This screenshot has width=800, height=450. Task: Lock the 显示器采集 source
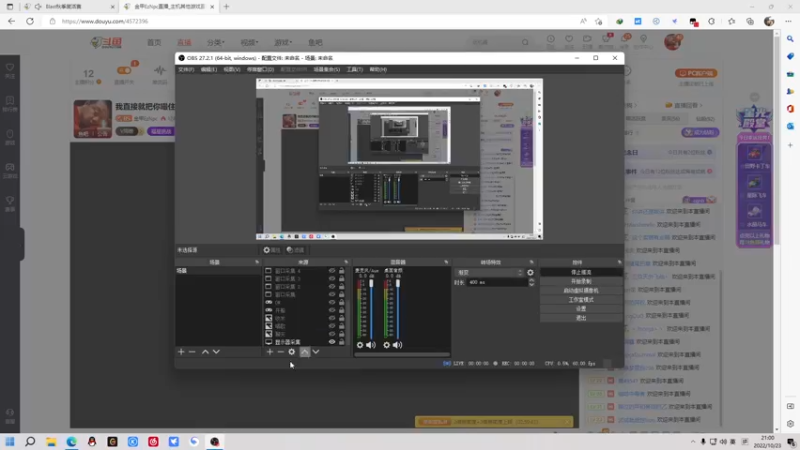click(342, 342)
